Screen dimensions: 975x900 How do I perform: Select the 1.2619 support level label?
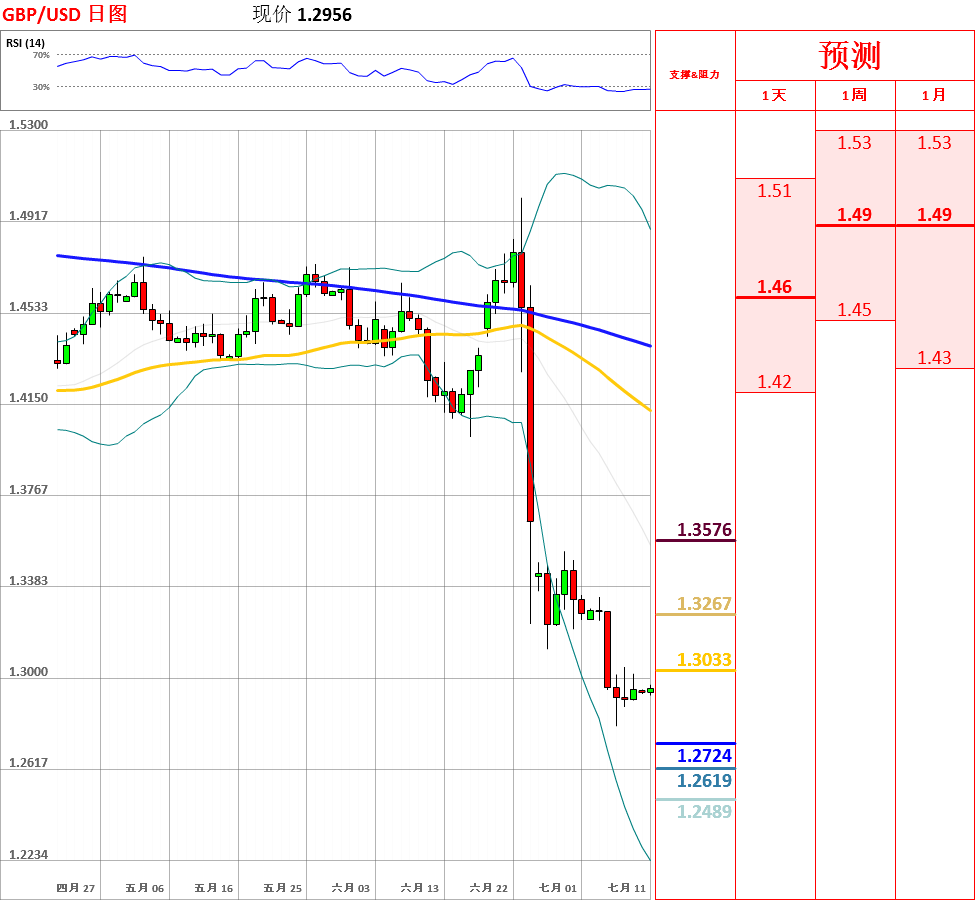click(704, 781)
